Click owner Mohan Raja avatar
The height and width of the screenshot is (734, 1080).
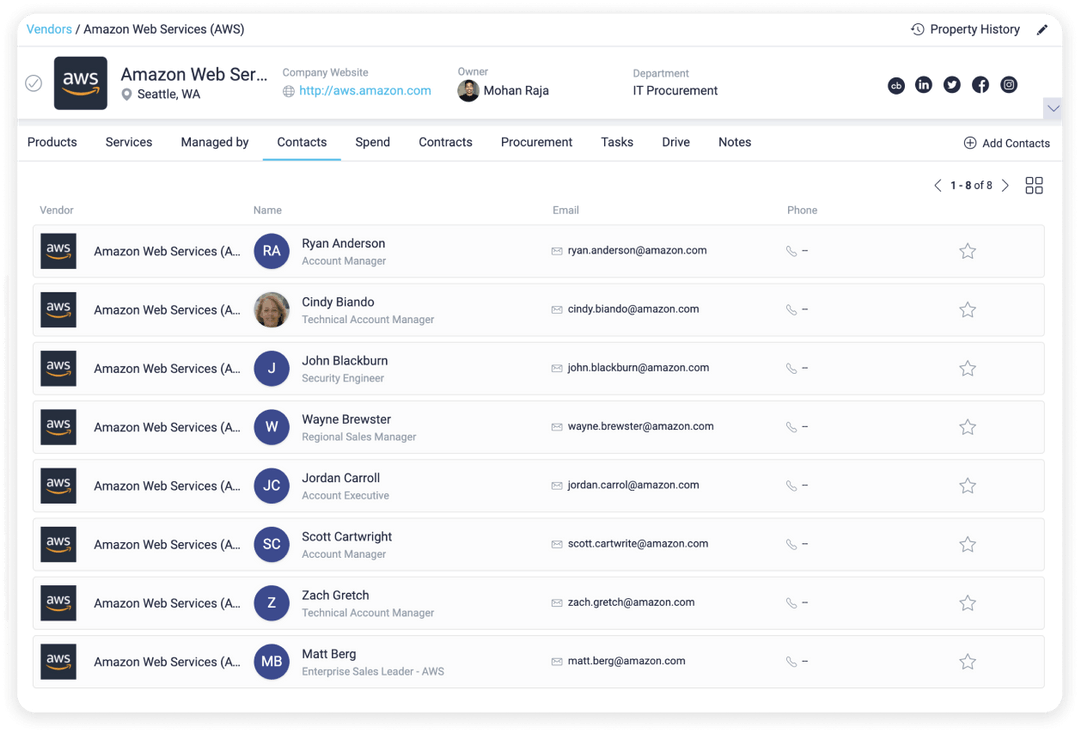[x=468, y=91]
